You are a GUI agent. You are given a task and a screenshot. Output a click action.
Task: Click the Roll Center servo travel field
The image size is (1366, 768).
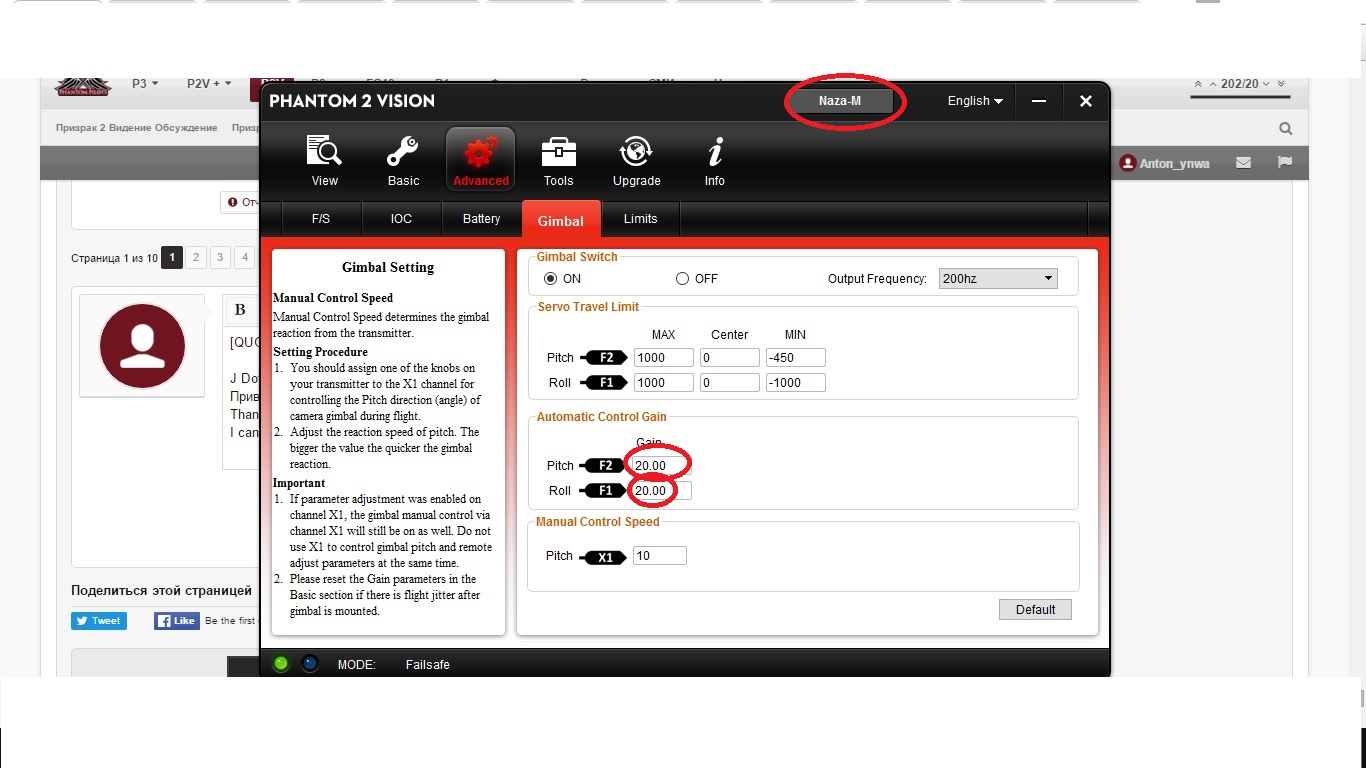click(729, 382)
